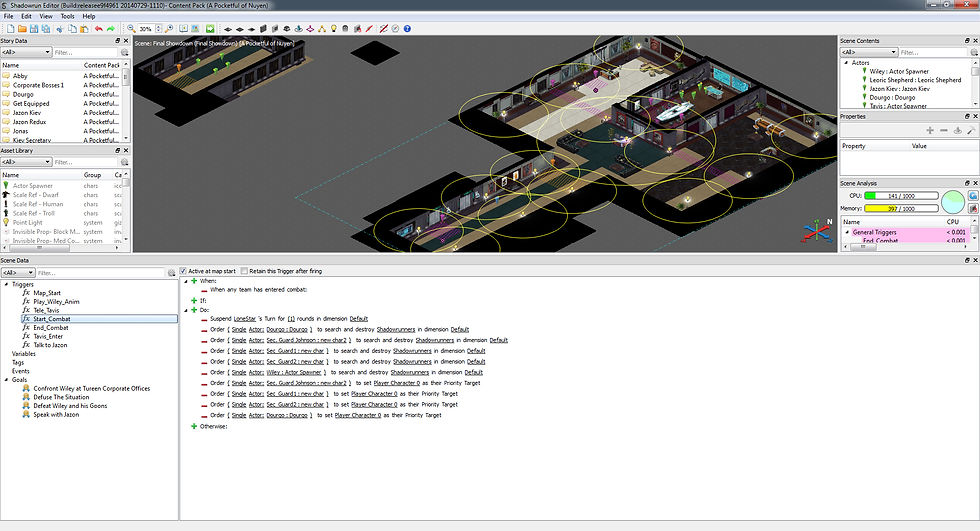Screen dimensions: 980x531
Task: Click the Wiley : Actor Spawner link
Action: point(294,373)
